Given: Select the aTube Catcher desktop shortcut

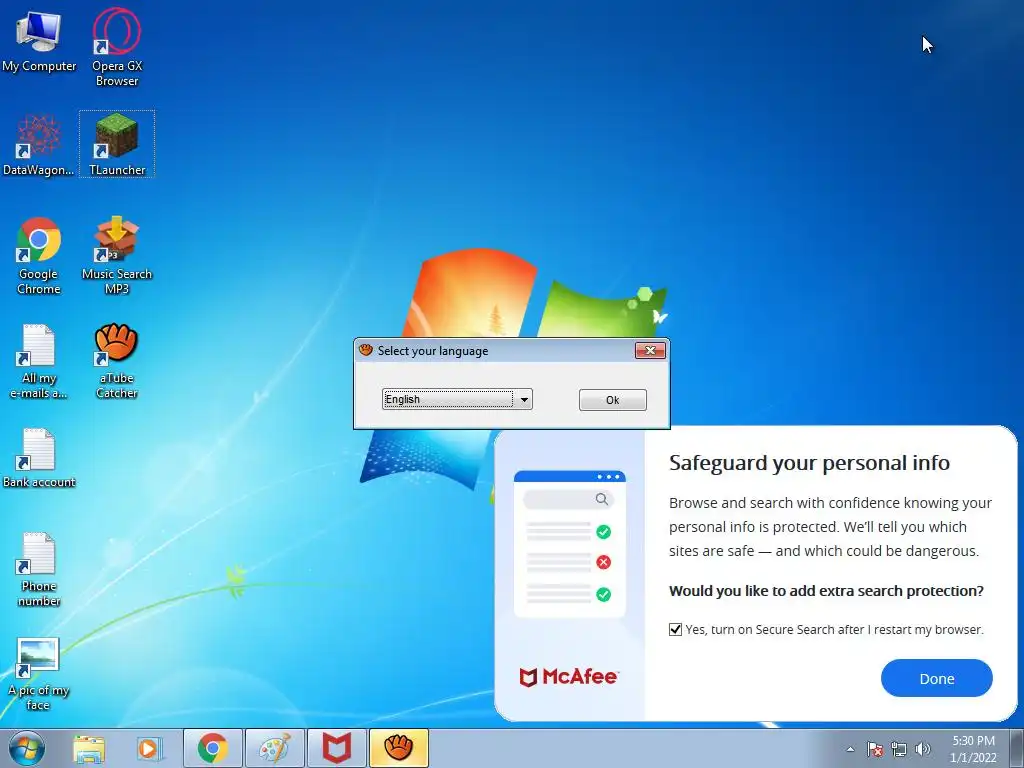Looking at the screenshot, I should (x=117, y=360).
